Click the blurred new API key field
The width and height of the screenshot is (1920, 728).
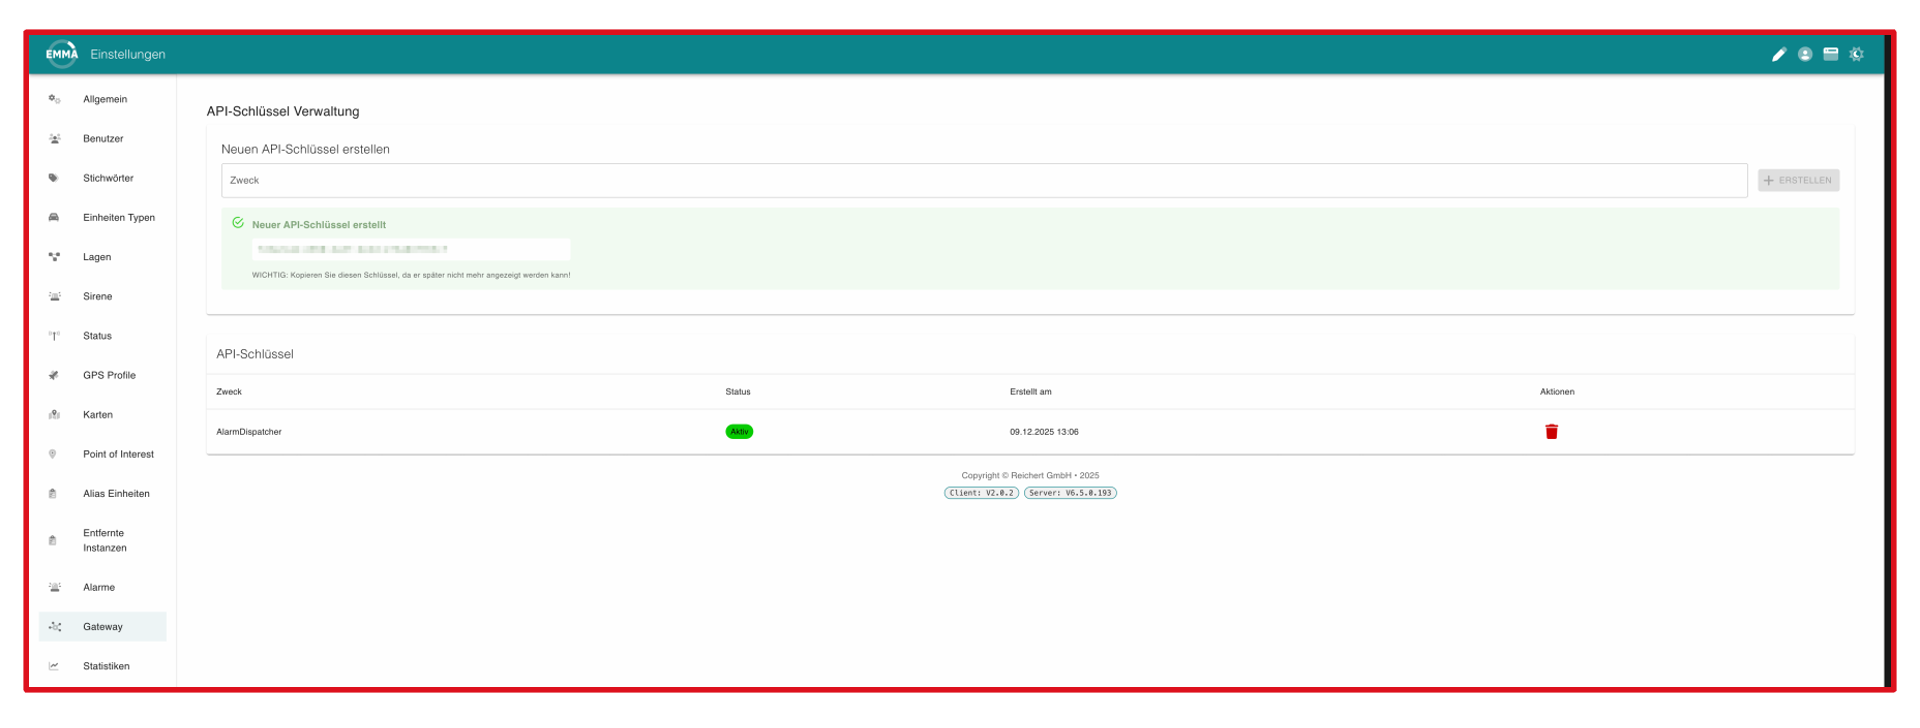point(410,249)
